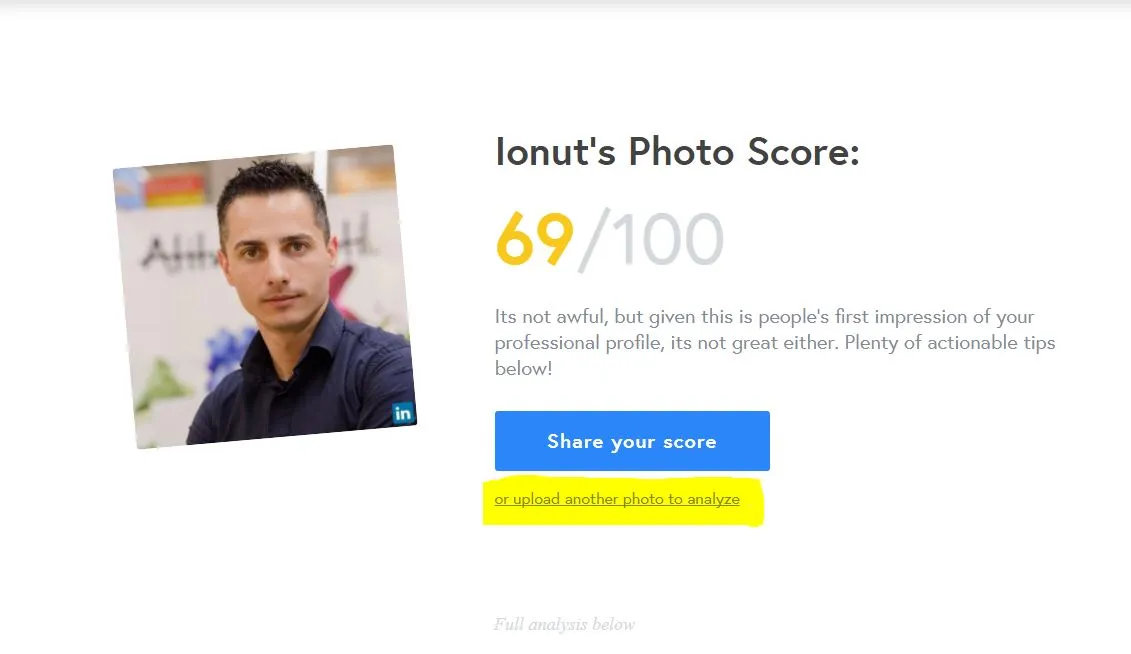Click the LinkedIn badge on the profile photo
Image resolution: width=1131 pixels, height=654 pixels.
[x=402, y=412]
